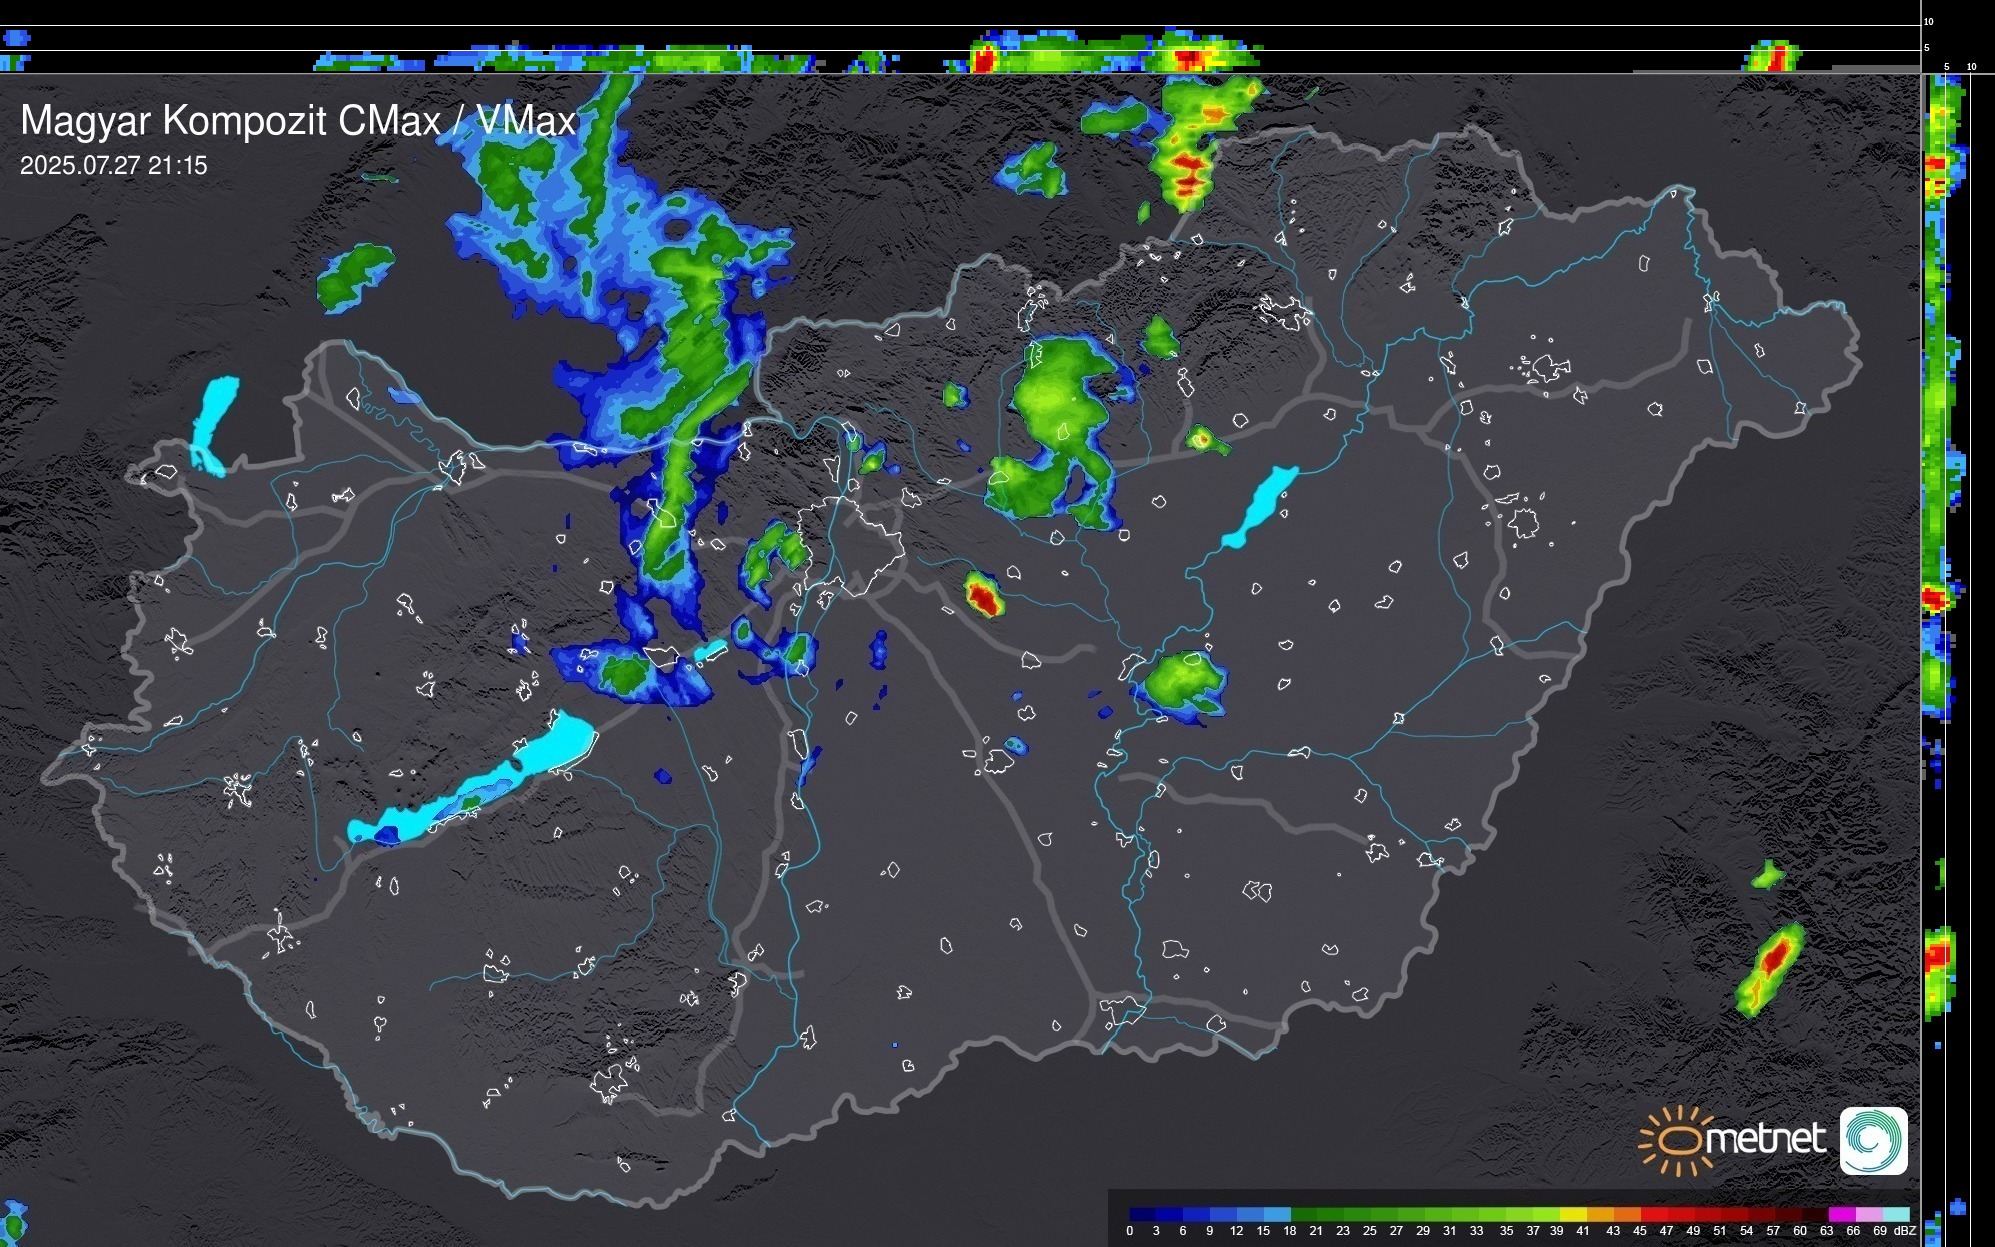
Task: Select the light cyan 69 dBZ legend swatch
Action: point(1895,1214)
